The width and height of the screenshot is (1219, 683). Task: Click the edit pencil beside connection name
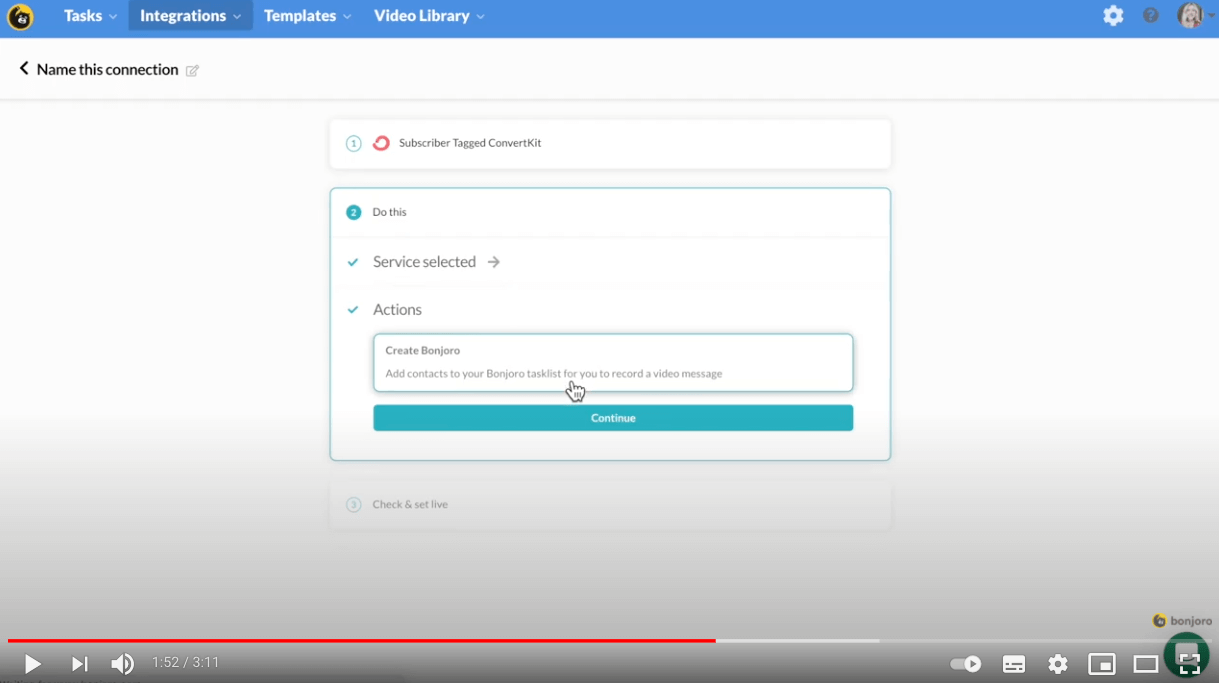[193, 71]
